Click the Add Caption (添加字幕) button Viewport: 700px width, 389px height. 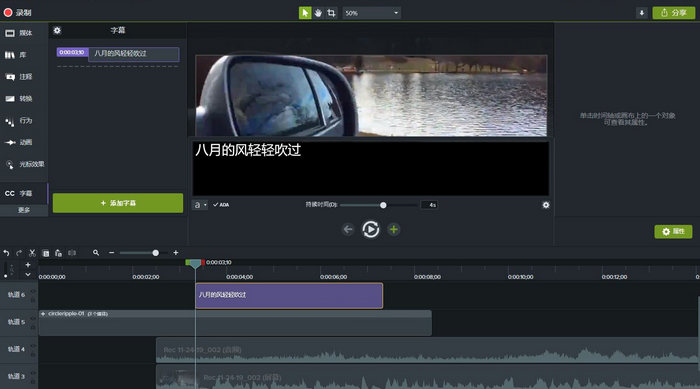coord(118,203)
